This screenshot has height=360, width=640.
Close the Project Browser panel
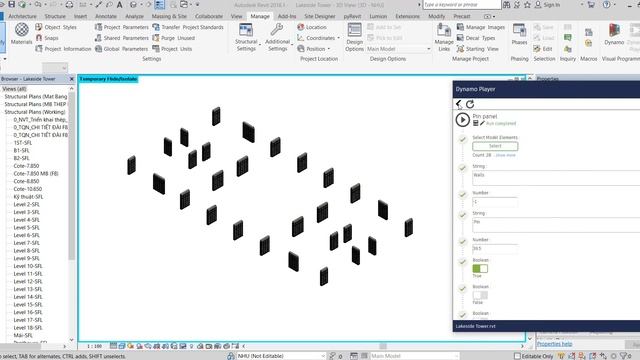point(72,79)
